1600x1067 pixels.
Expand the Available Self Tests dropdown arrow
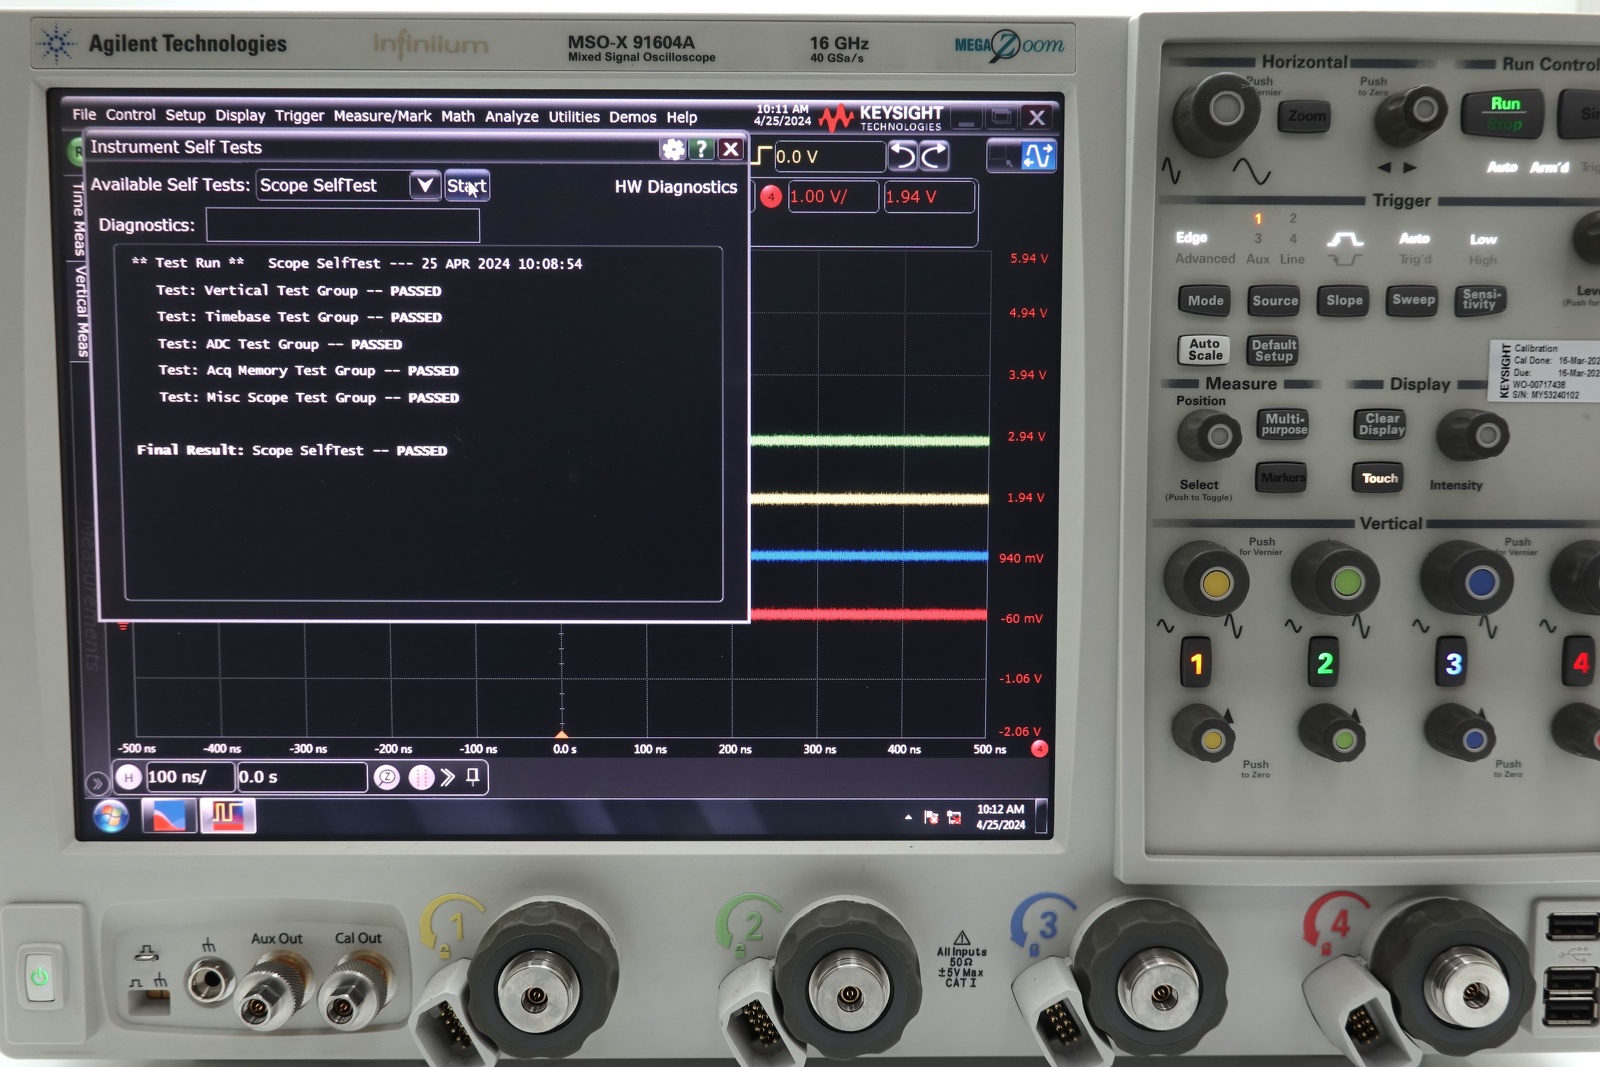pyautogui.click(x=425, y=185)
